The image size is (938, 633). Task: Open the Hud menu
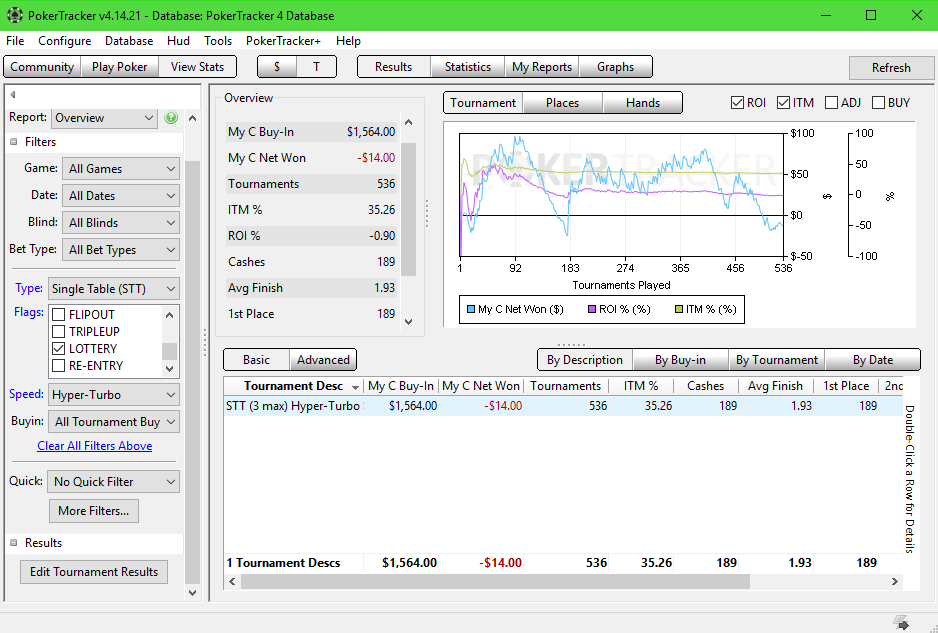click(x=178, y=41)
